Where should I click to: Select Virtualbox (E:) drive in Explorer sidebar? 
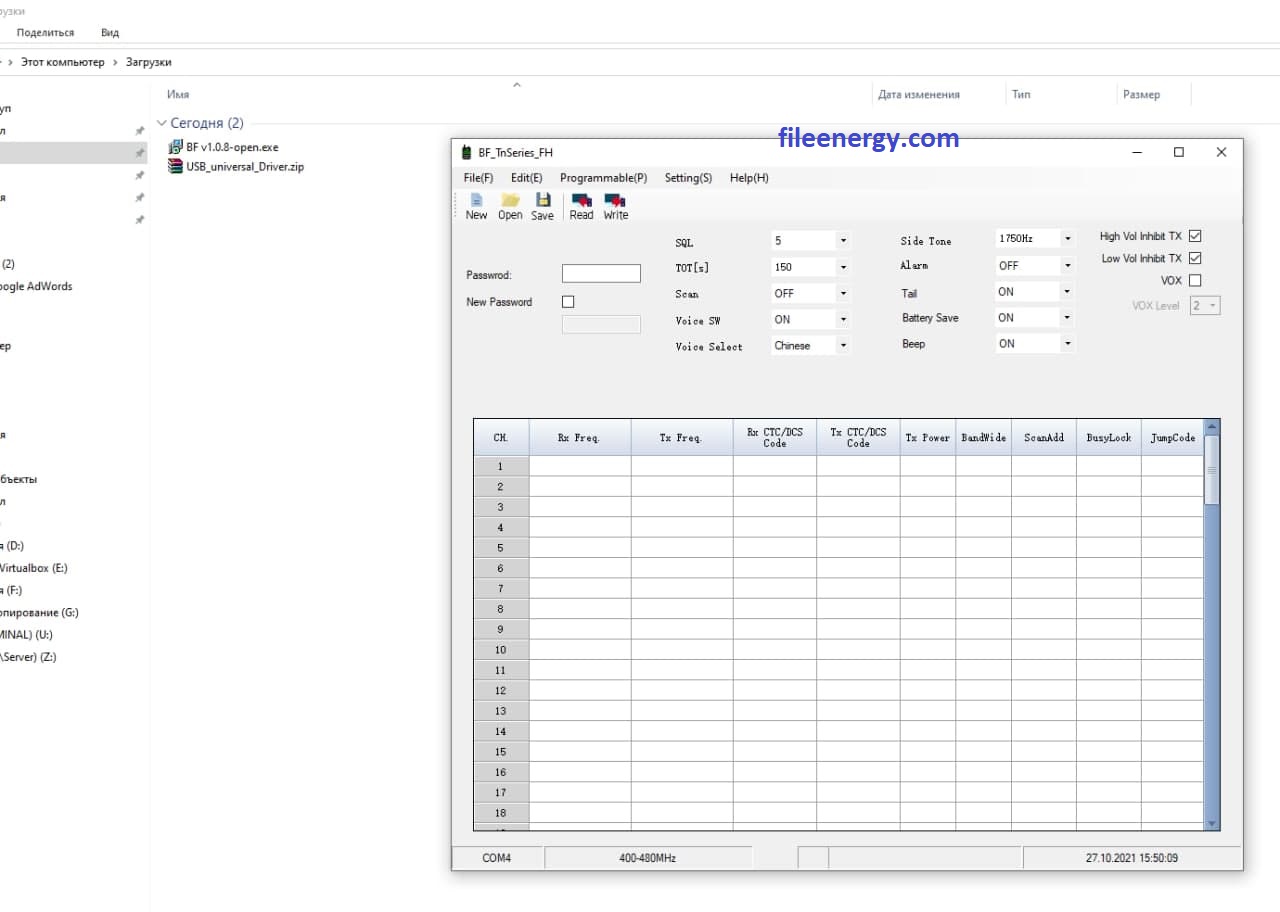(32, 568)
